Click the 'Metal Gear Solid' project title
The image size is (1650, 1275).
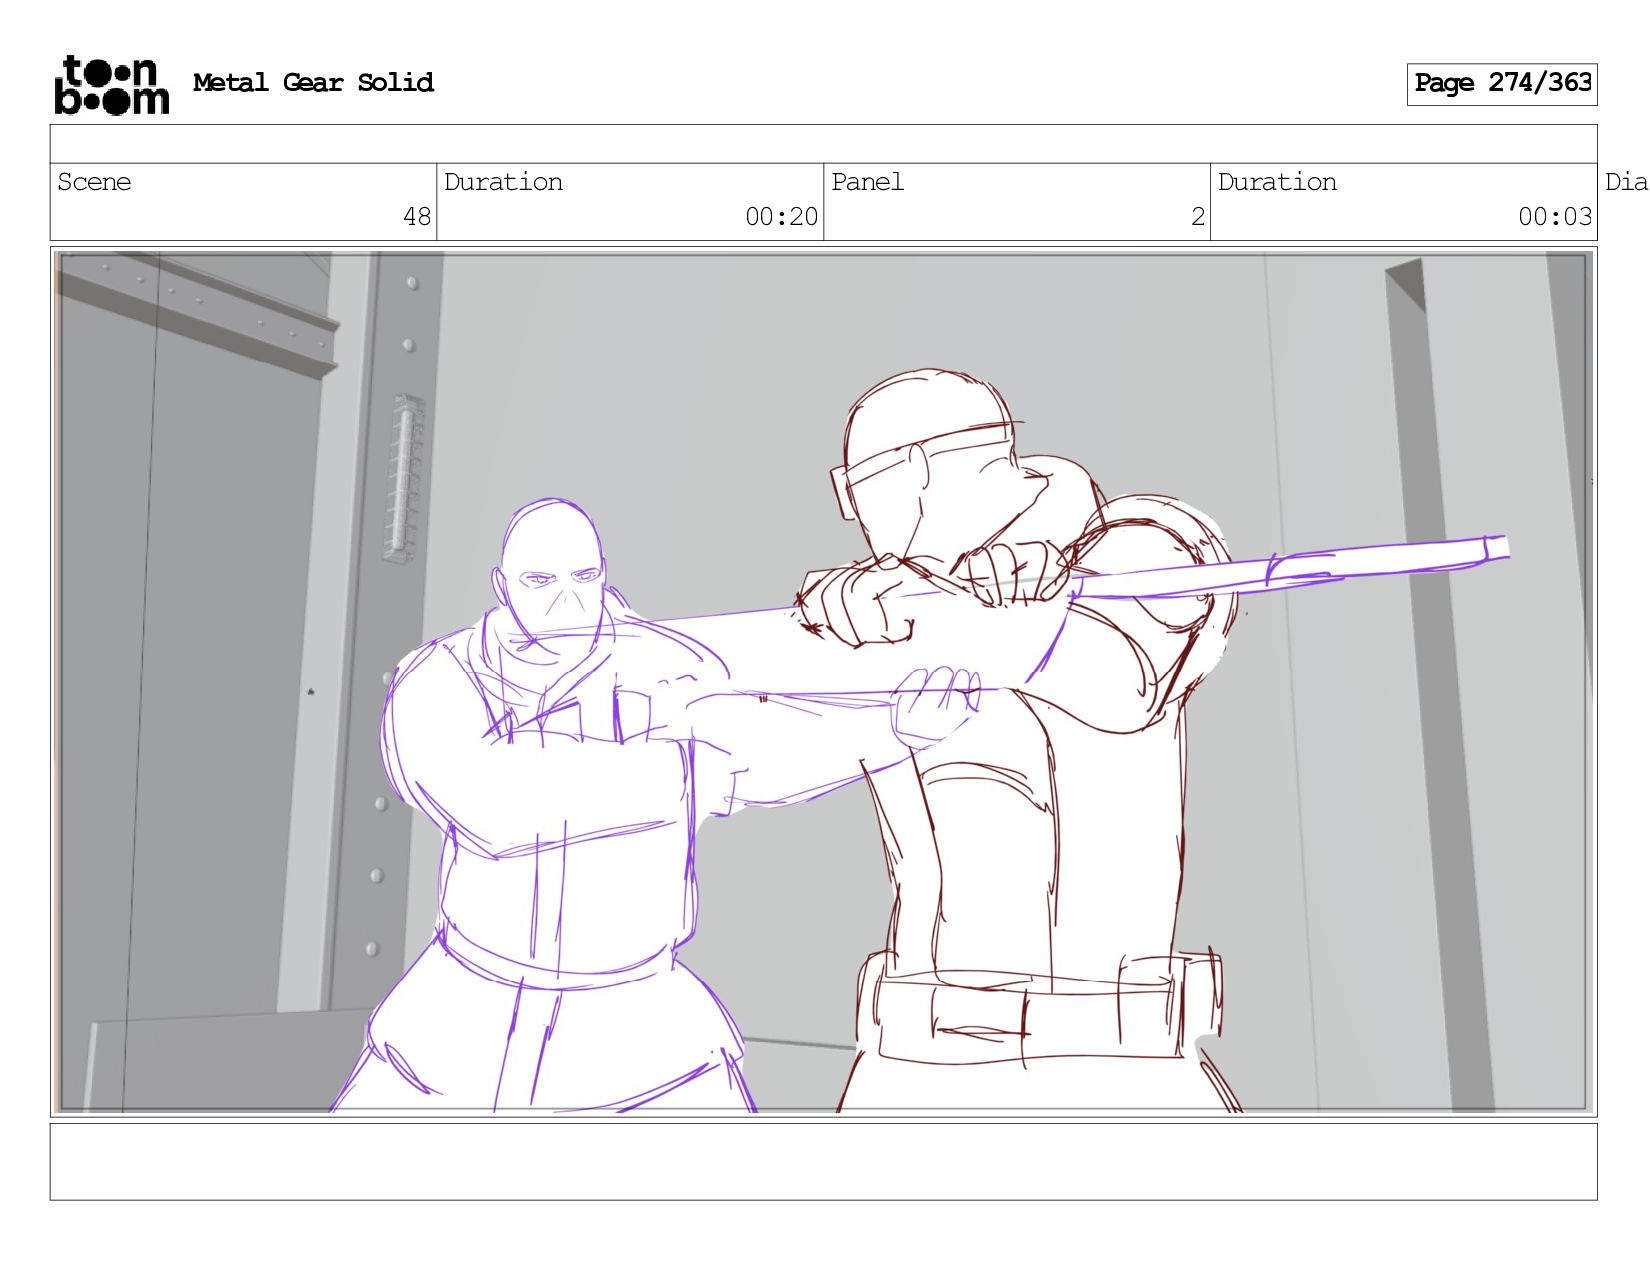click(313, 83)
